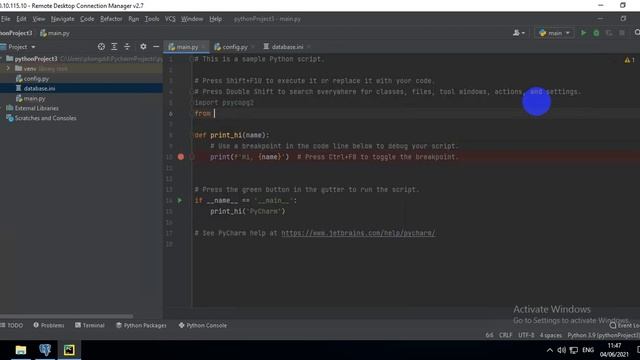Click the network icon in system tray
This screenshot has height=360, width=640.
click(573, 350)
